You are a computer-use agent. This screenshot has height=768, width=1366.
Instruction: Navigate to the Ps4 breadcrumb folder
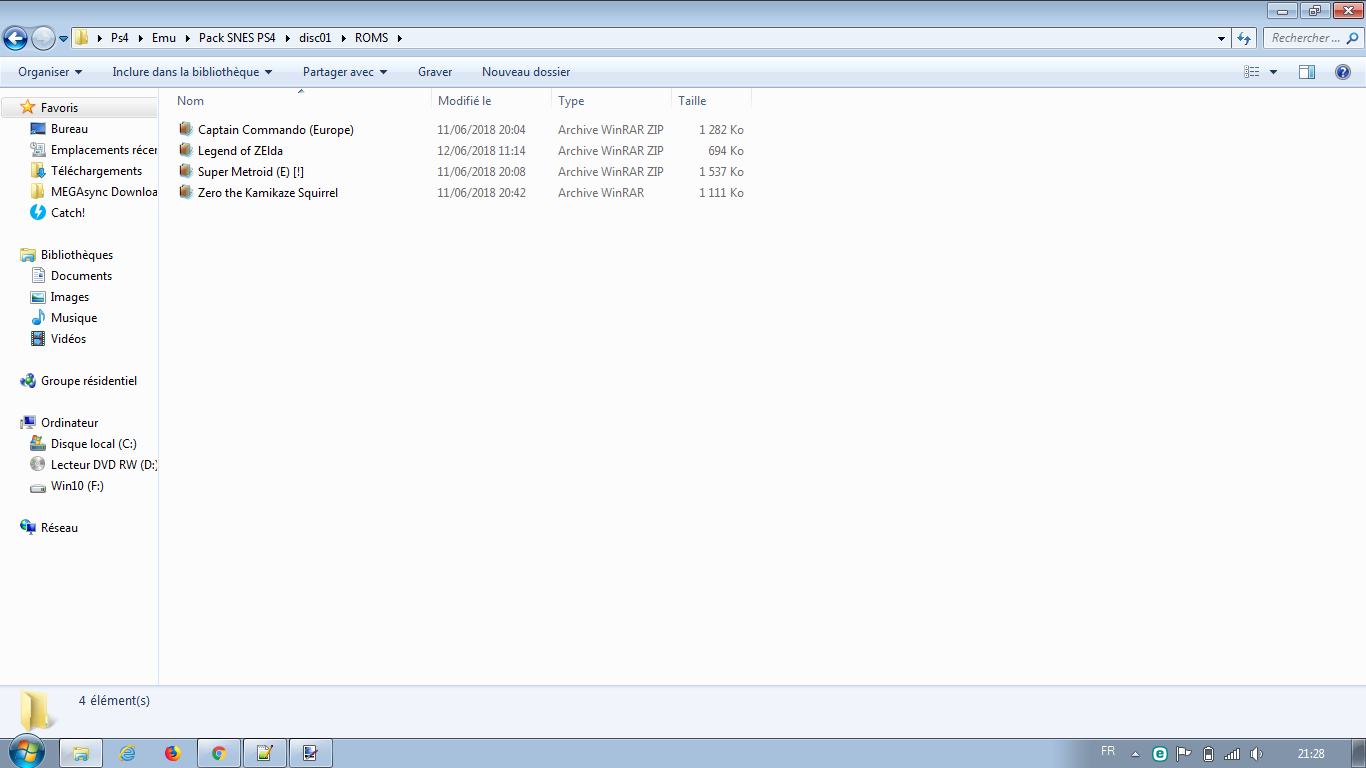120,38
